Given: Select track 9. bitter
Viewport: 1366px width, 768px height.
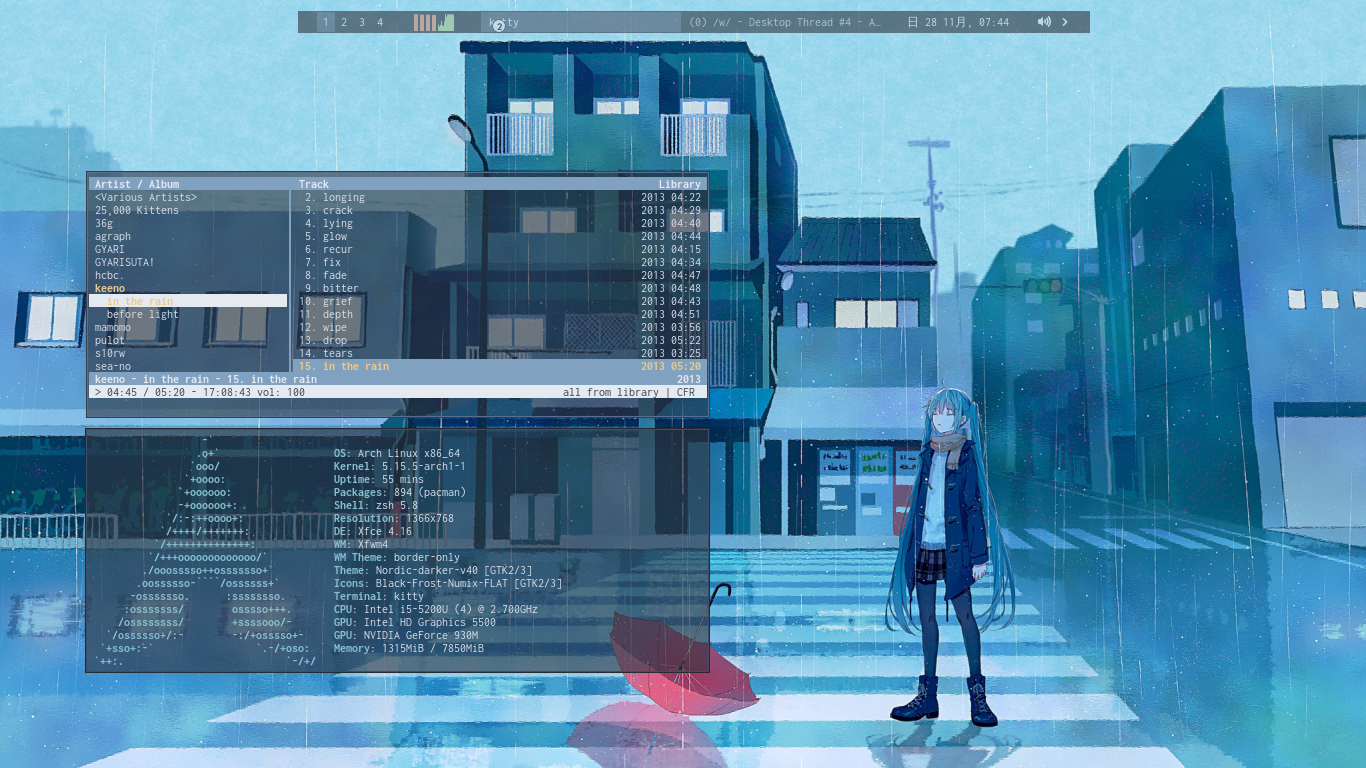Looking at the screenshot, I should pyautogui.click(x=500, y=288).
